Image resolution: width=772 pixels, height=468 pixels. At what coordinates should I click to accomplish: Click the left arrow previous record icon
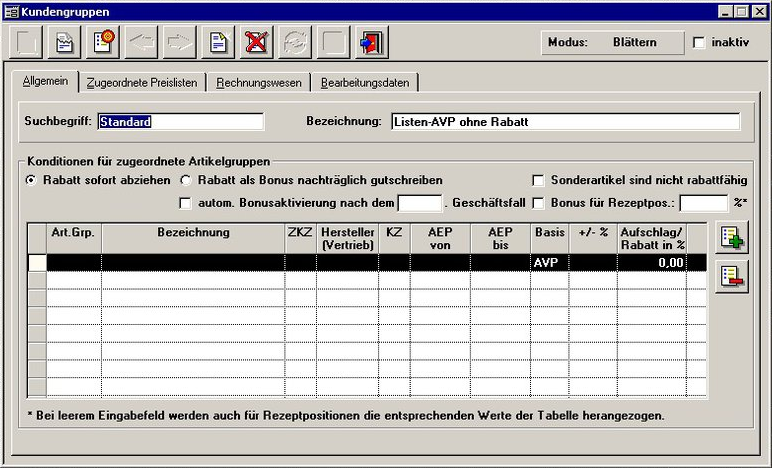(x=141, y=43)
